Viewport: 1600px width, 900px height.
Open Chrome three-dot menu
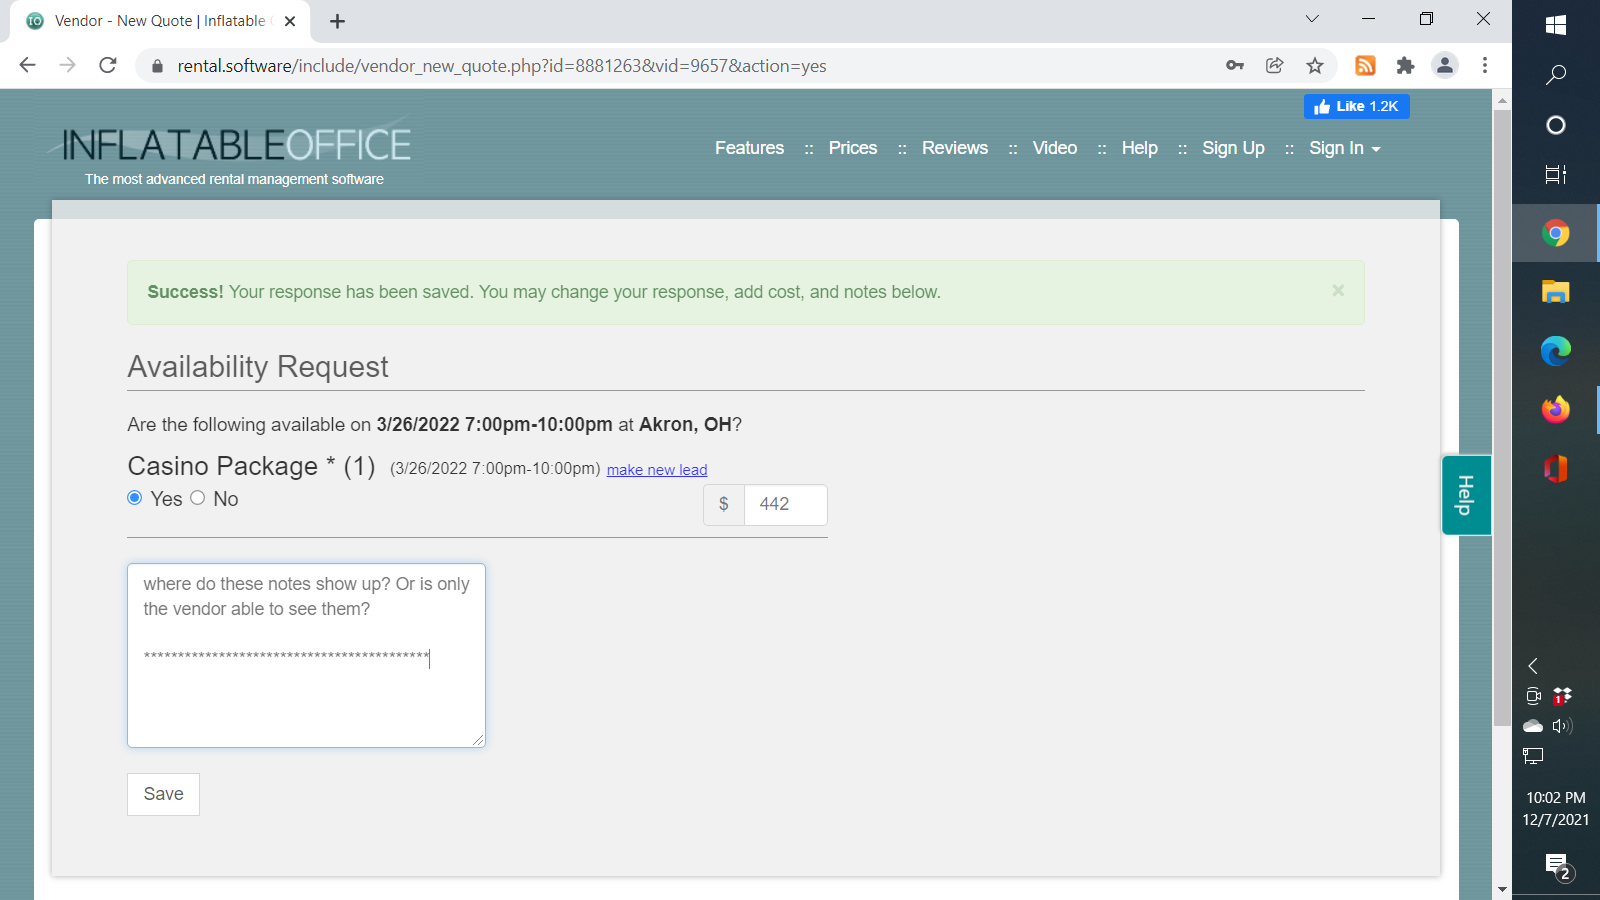point(1485,66)
